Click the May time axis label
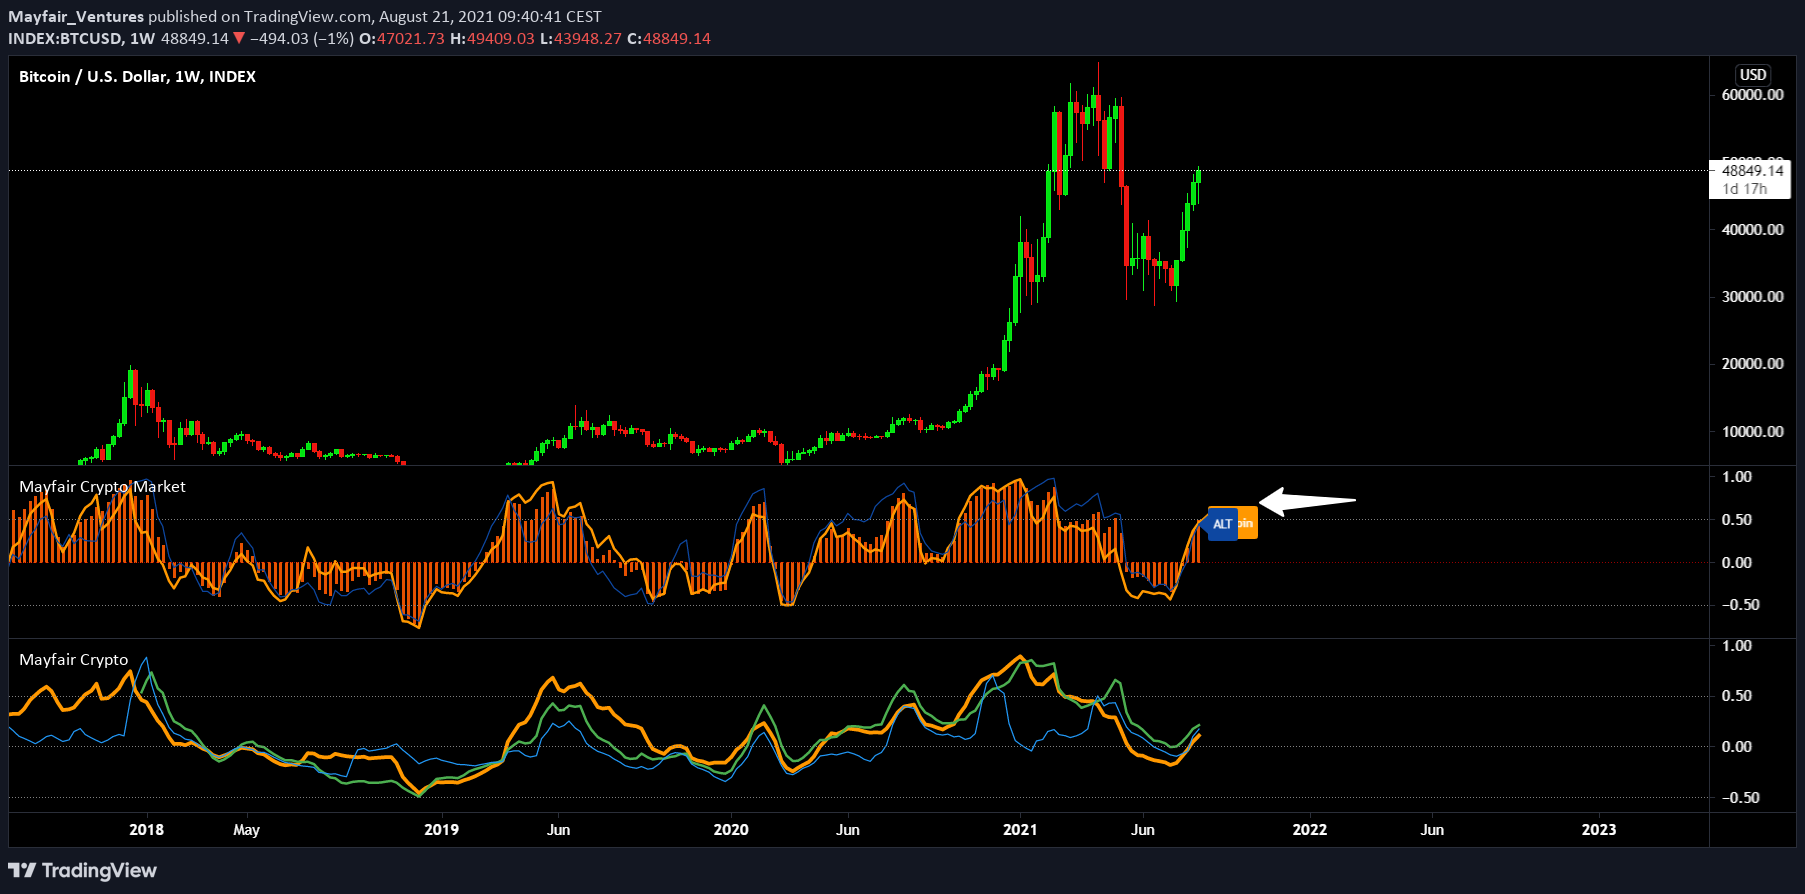This screenshot has height=894, width=1805. pyautogui.click(x=246, y=829)
